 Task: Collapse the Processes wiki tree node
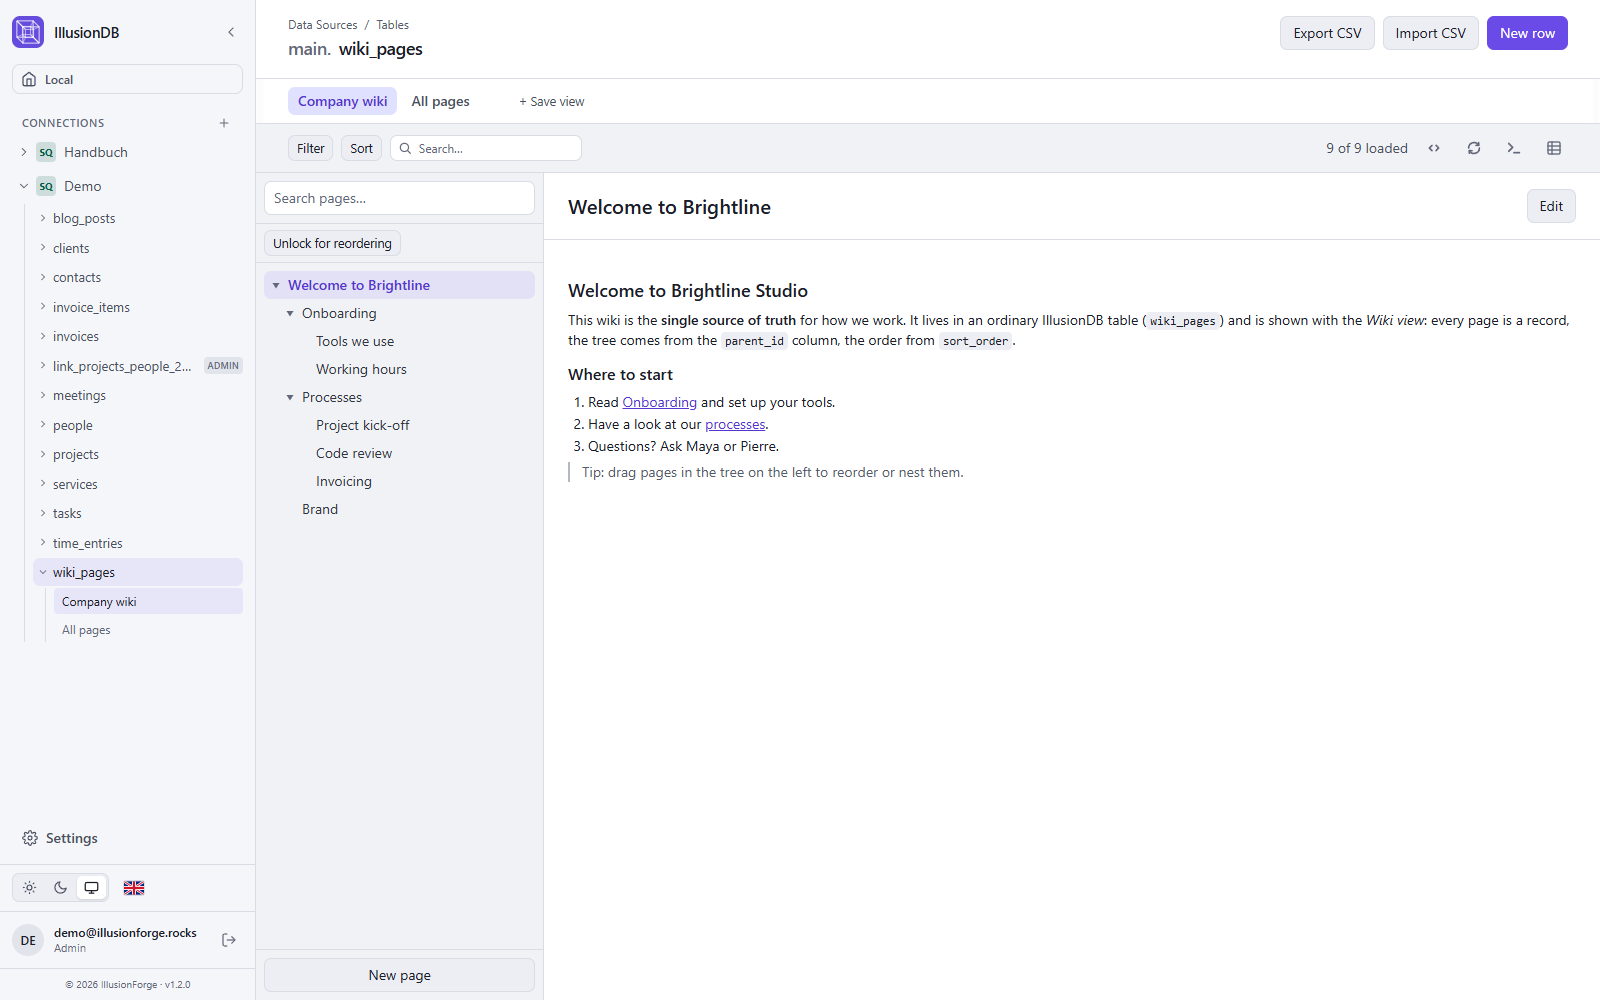[x=290, y=397]
